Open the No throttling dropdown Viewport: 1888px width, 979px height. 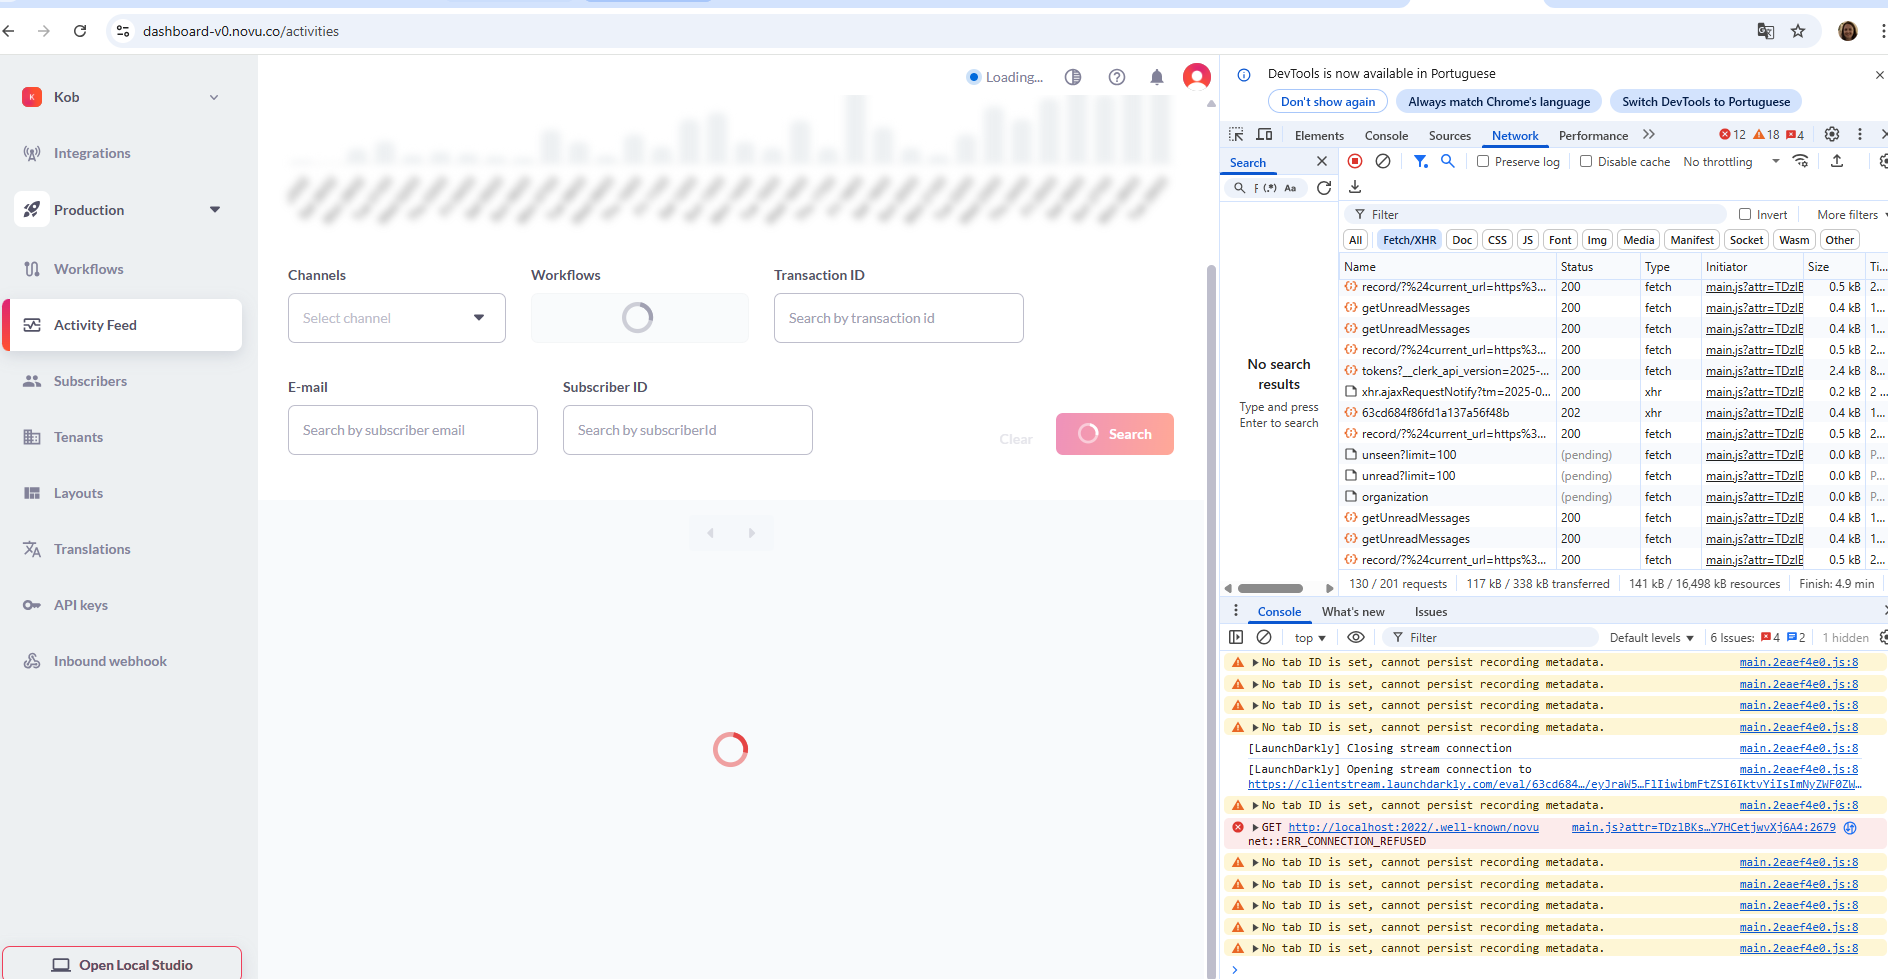pos(1731,162)
